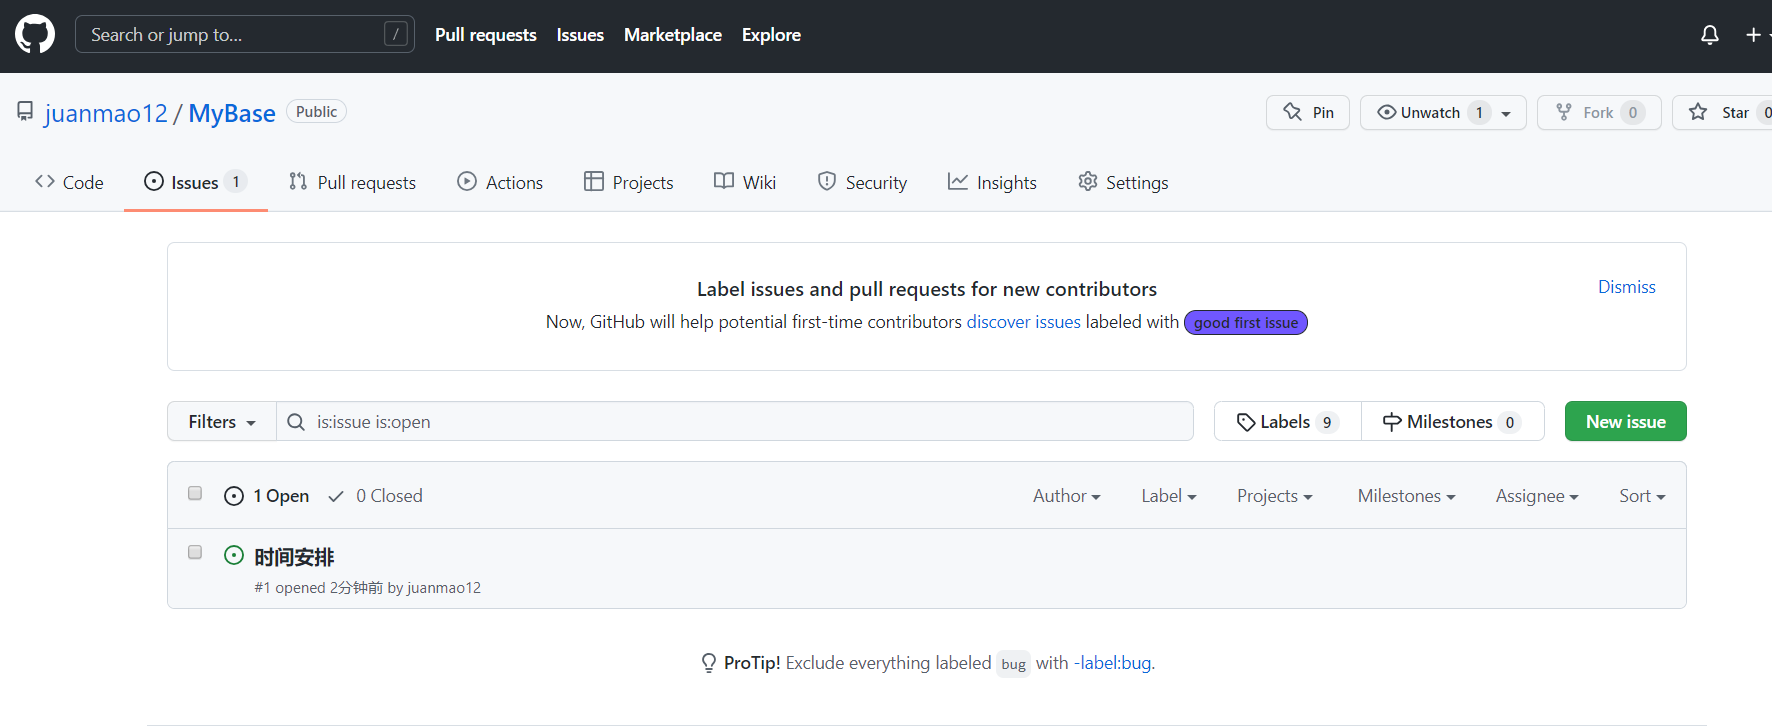Click the issue search filter field
1772x727 pixels.
[x=740, y=422]
